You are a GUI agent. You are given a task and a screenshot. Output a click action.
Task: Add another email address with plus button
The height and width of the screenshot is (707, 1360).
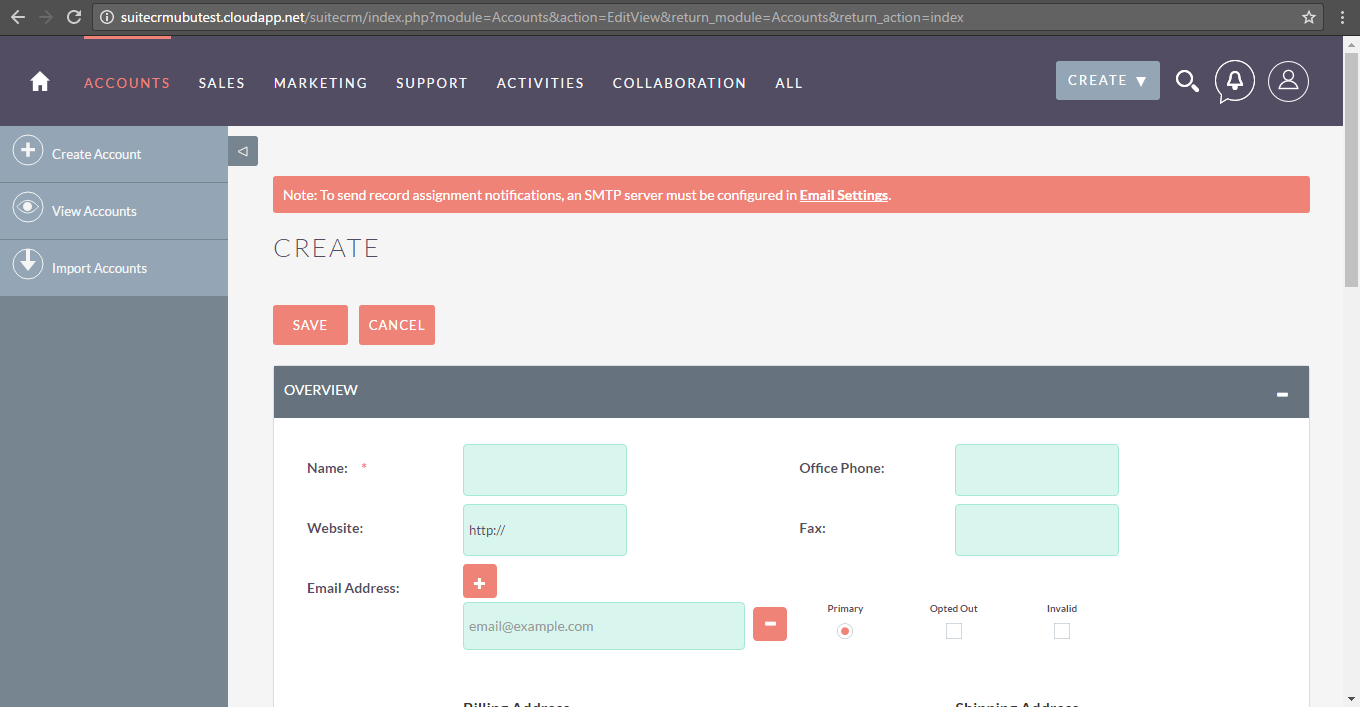(x=480, y=582)
